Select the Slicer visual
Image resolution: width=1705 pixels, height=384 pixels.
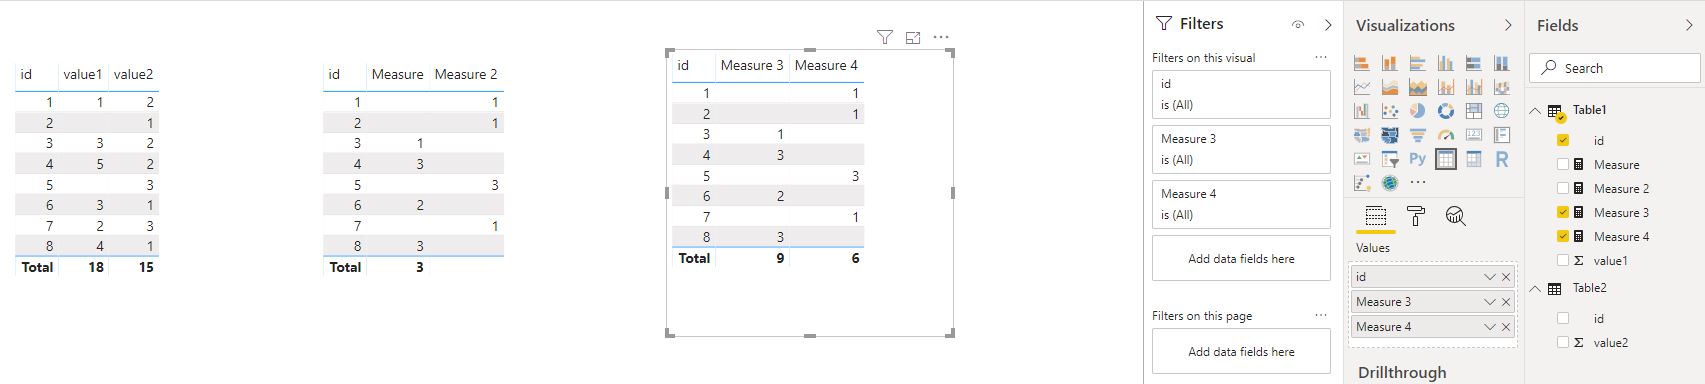pos(1390,159)
